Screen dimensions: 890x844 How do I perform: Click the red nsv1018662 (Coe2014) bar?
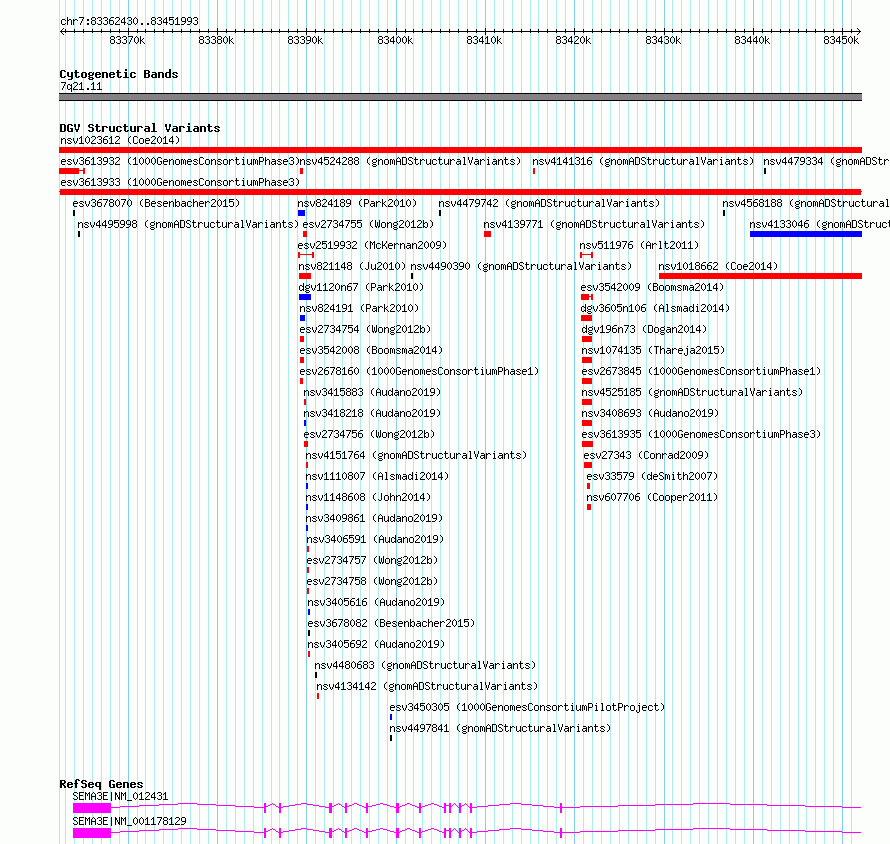(x=760, y=276)
